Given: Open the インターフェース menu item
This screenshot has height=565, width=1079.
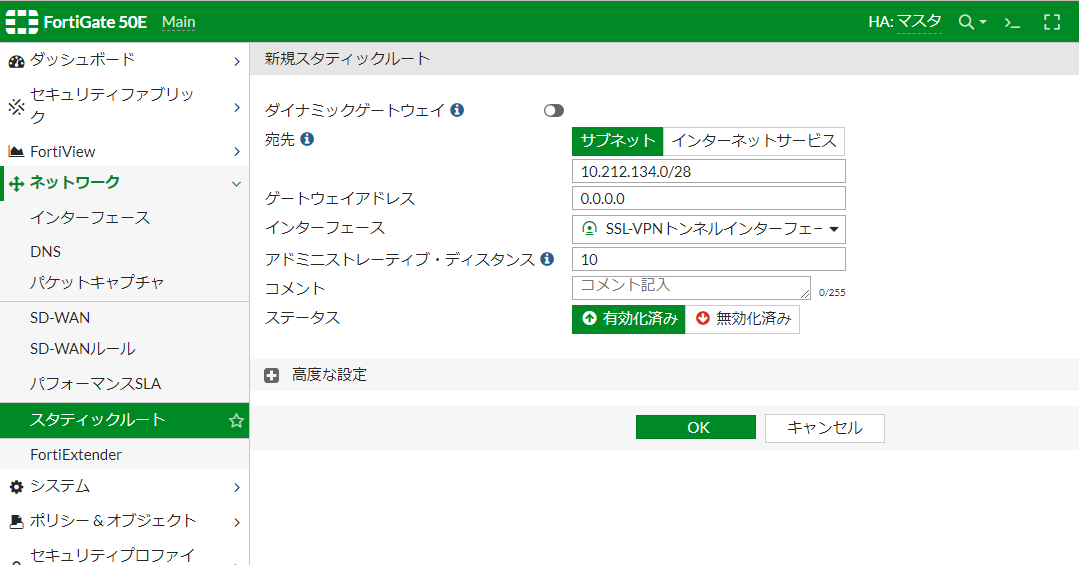Looking at the screenshot, I should 89,218.
